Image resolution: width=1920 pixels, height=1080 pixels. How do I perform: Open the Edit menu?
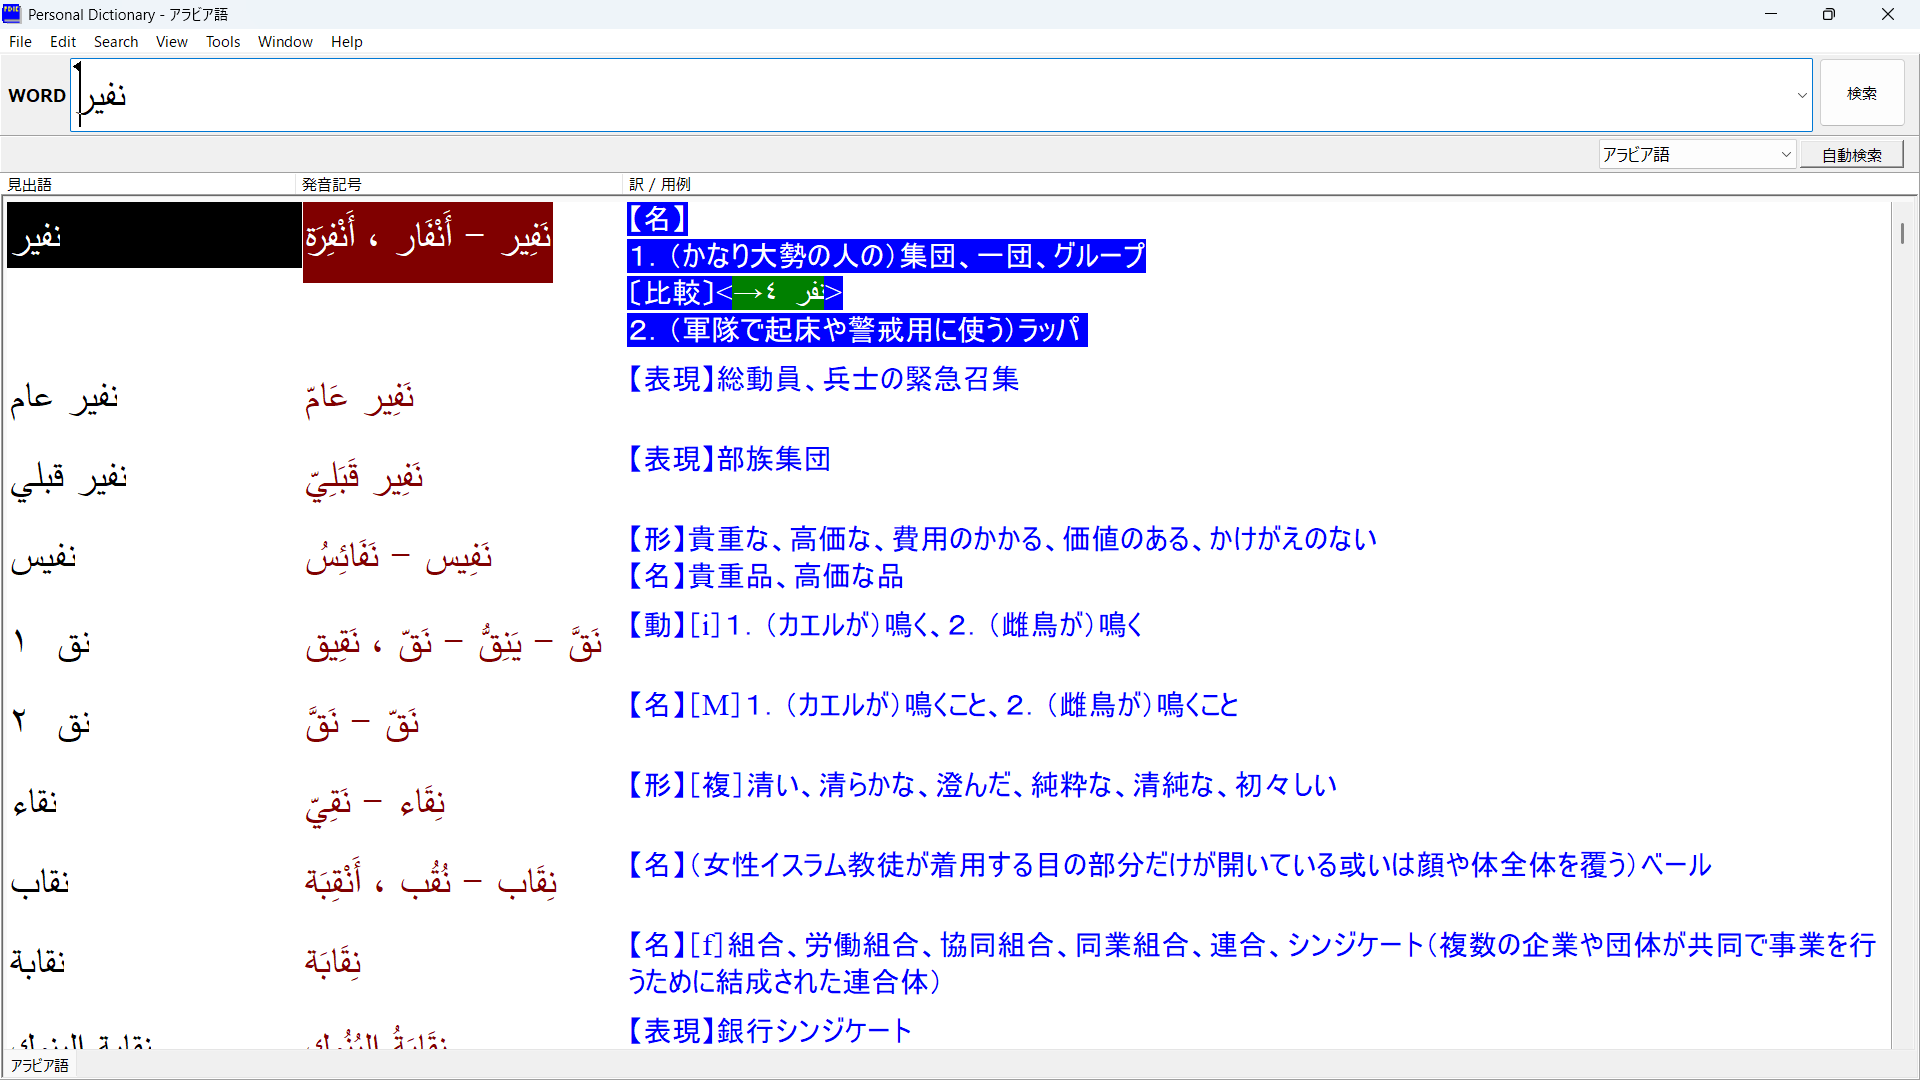(63, 42)
